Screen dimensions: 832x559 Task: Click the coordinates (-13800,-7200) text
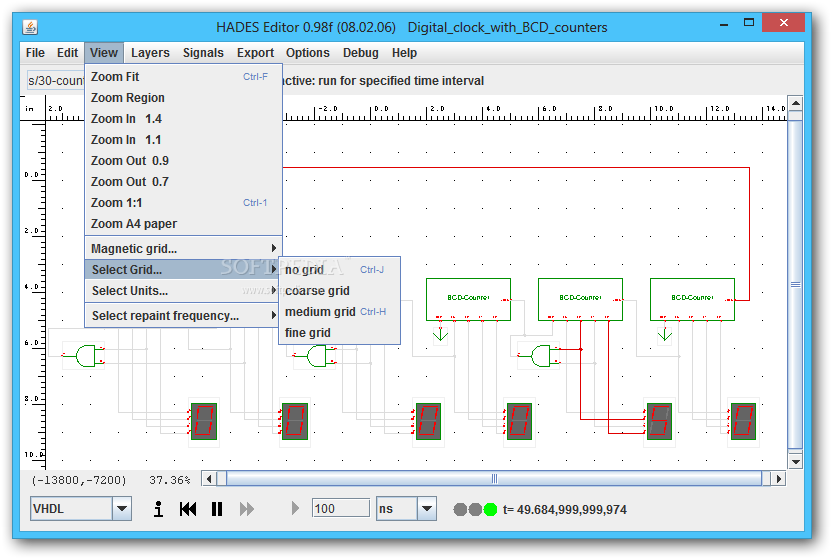click(x=79, y=480)
